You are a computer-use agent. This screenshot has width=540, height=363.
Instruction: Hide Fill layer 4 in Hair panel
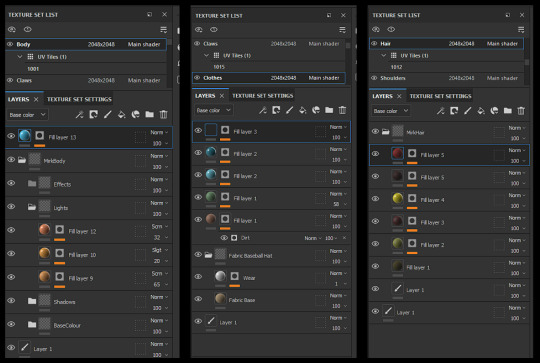pos(375,199)
